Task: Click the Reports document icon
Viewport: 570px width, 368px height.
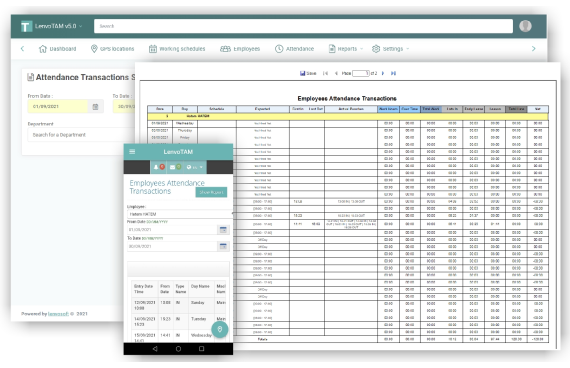Action: 332,49
